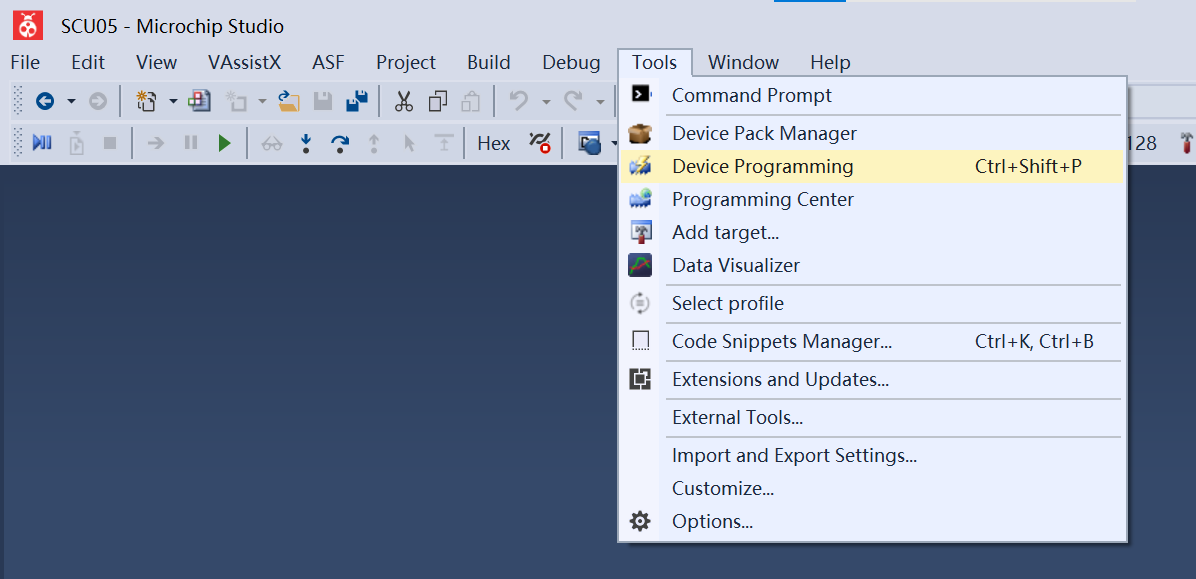
Task: Select Device Programming from Tools menu
Action: point(762,166)
